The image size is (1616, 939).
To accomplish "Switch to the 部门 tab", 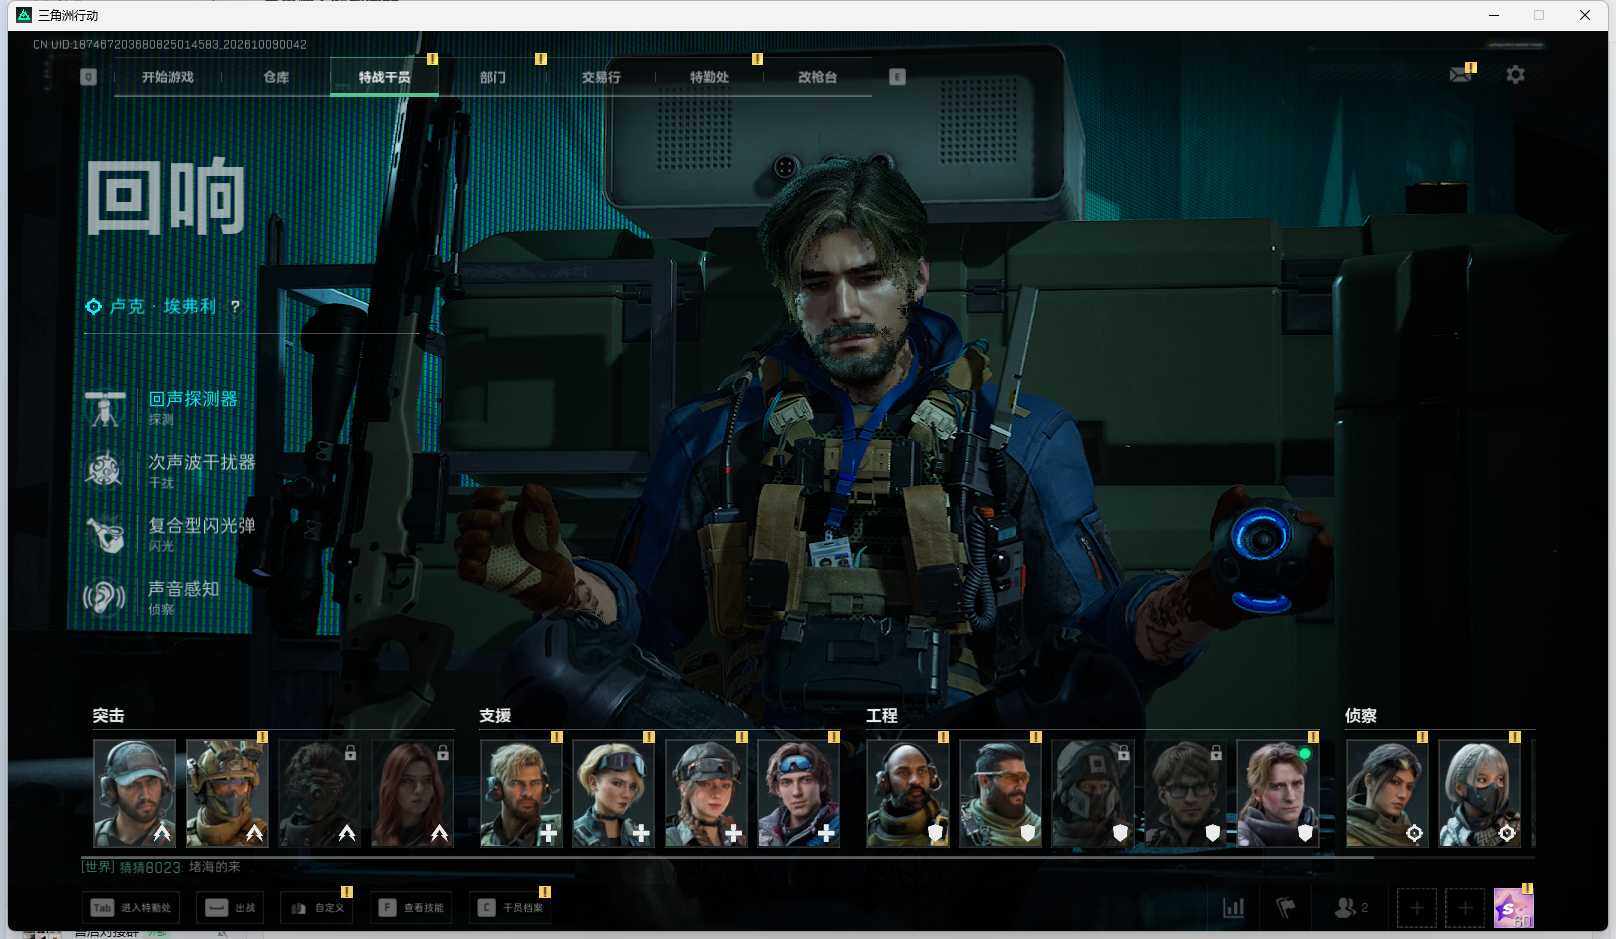I will click(x=492, y=77).
